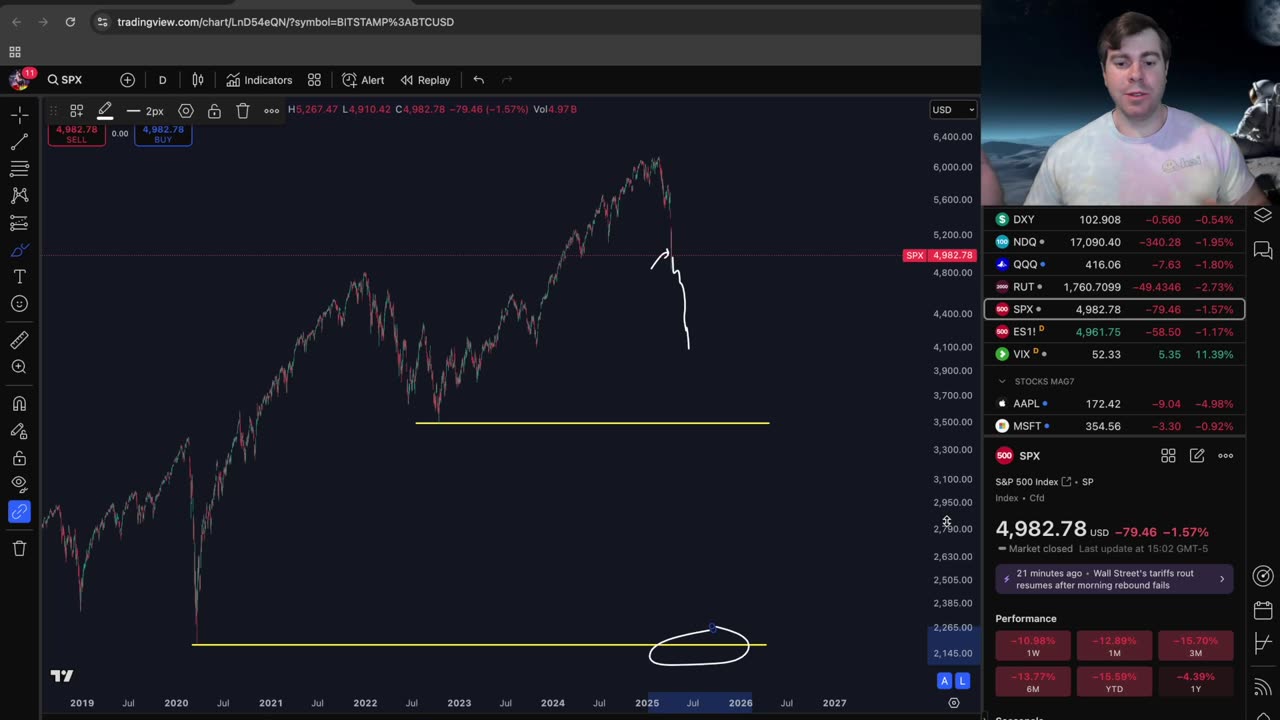
Task: Toggle auto scale A button
Action: tap(944, 681)
